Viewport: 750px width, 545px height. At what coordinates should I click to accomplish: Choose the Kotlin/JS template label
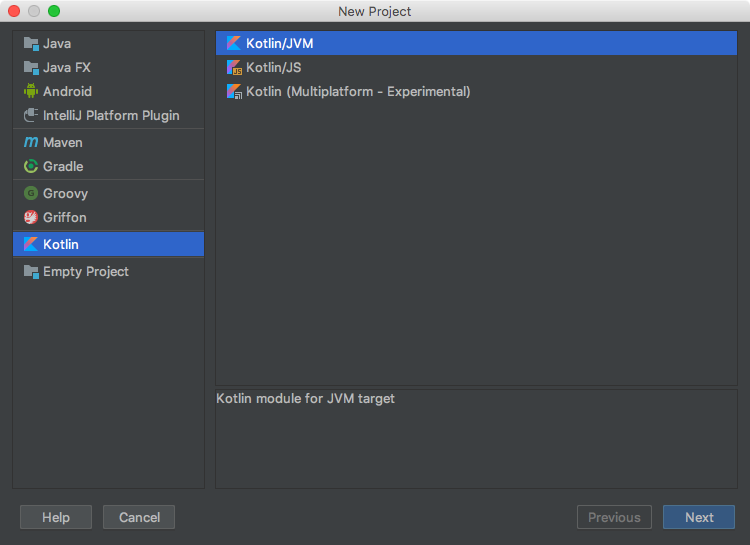tap(274, 67)
